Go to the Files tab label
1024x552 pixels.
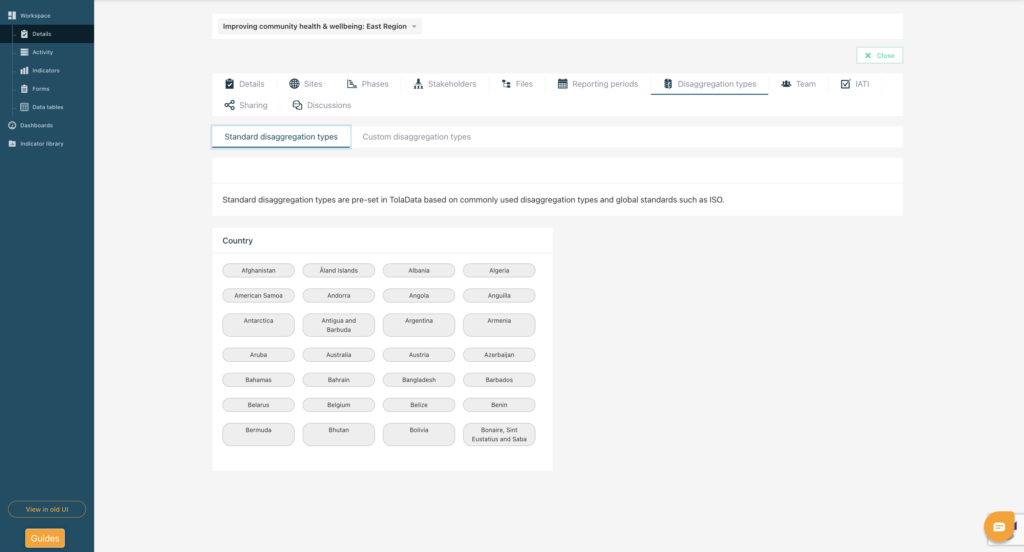[x=524, y=84]
